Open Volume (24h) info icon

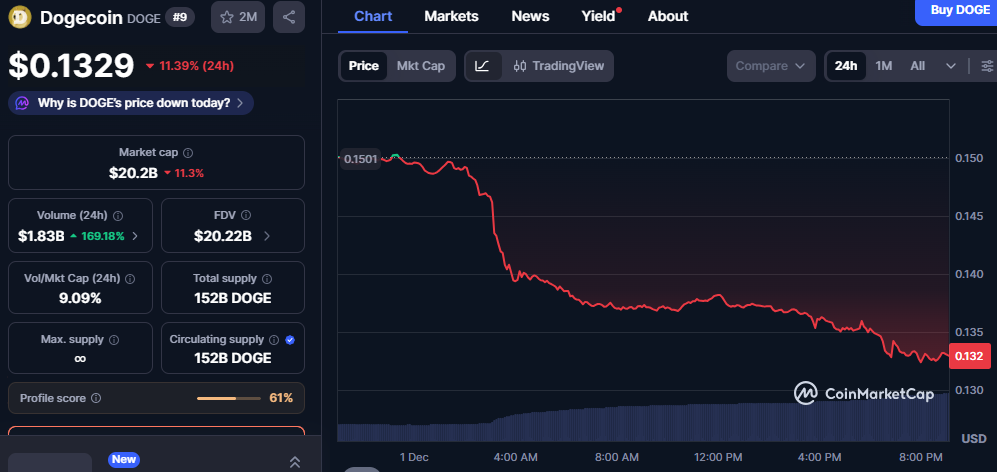click(118, 216)
